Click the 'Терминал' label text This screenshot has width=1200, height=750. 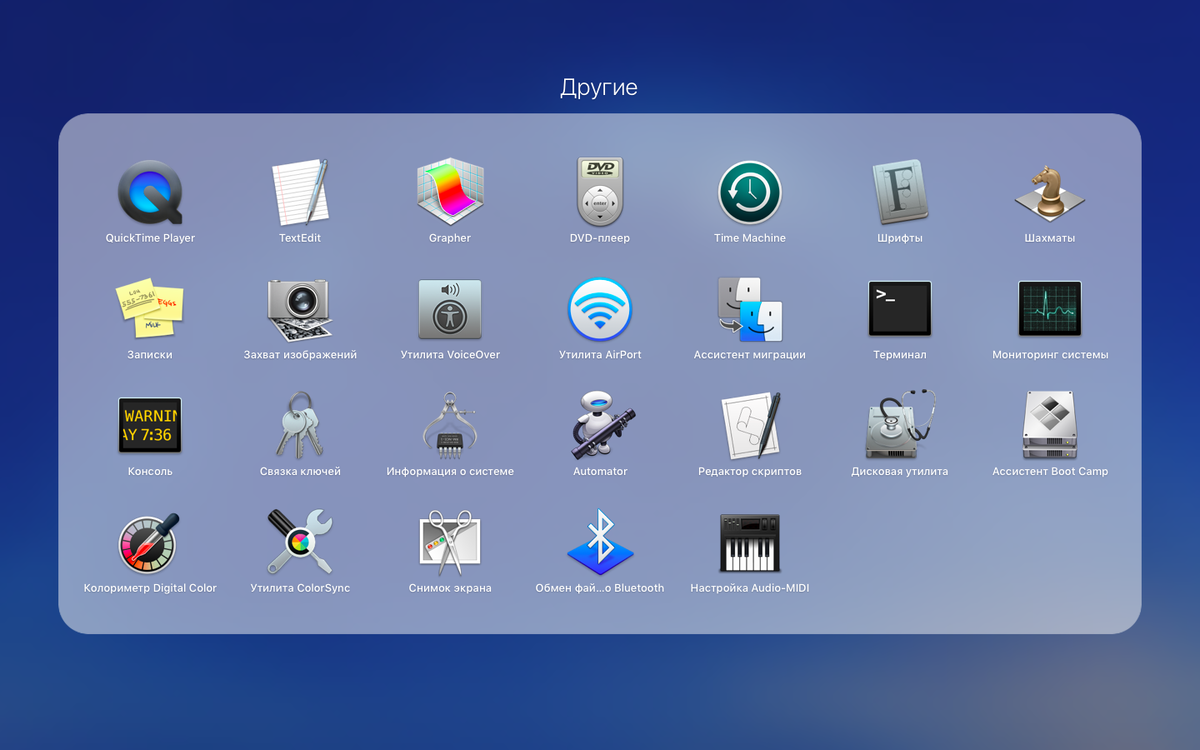[x=900, y=355]
